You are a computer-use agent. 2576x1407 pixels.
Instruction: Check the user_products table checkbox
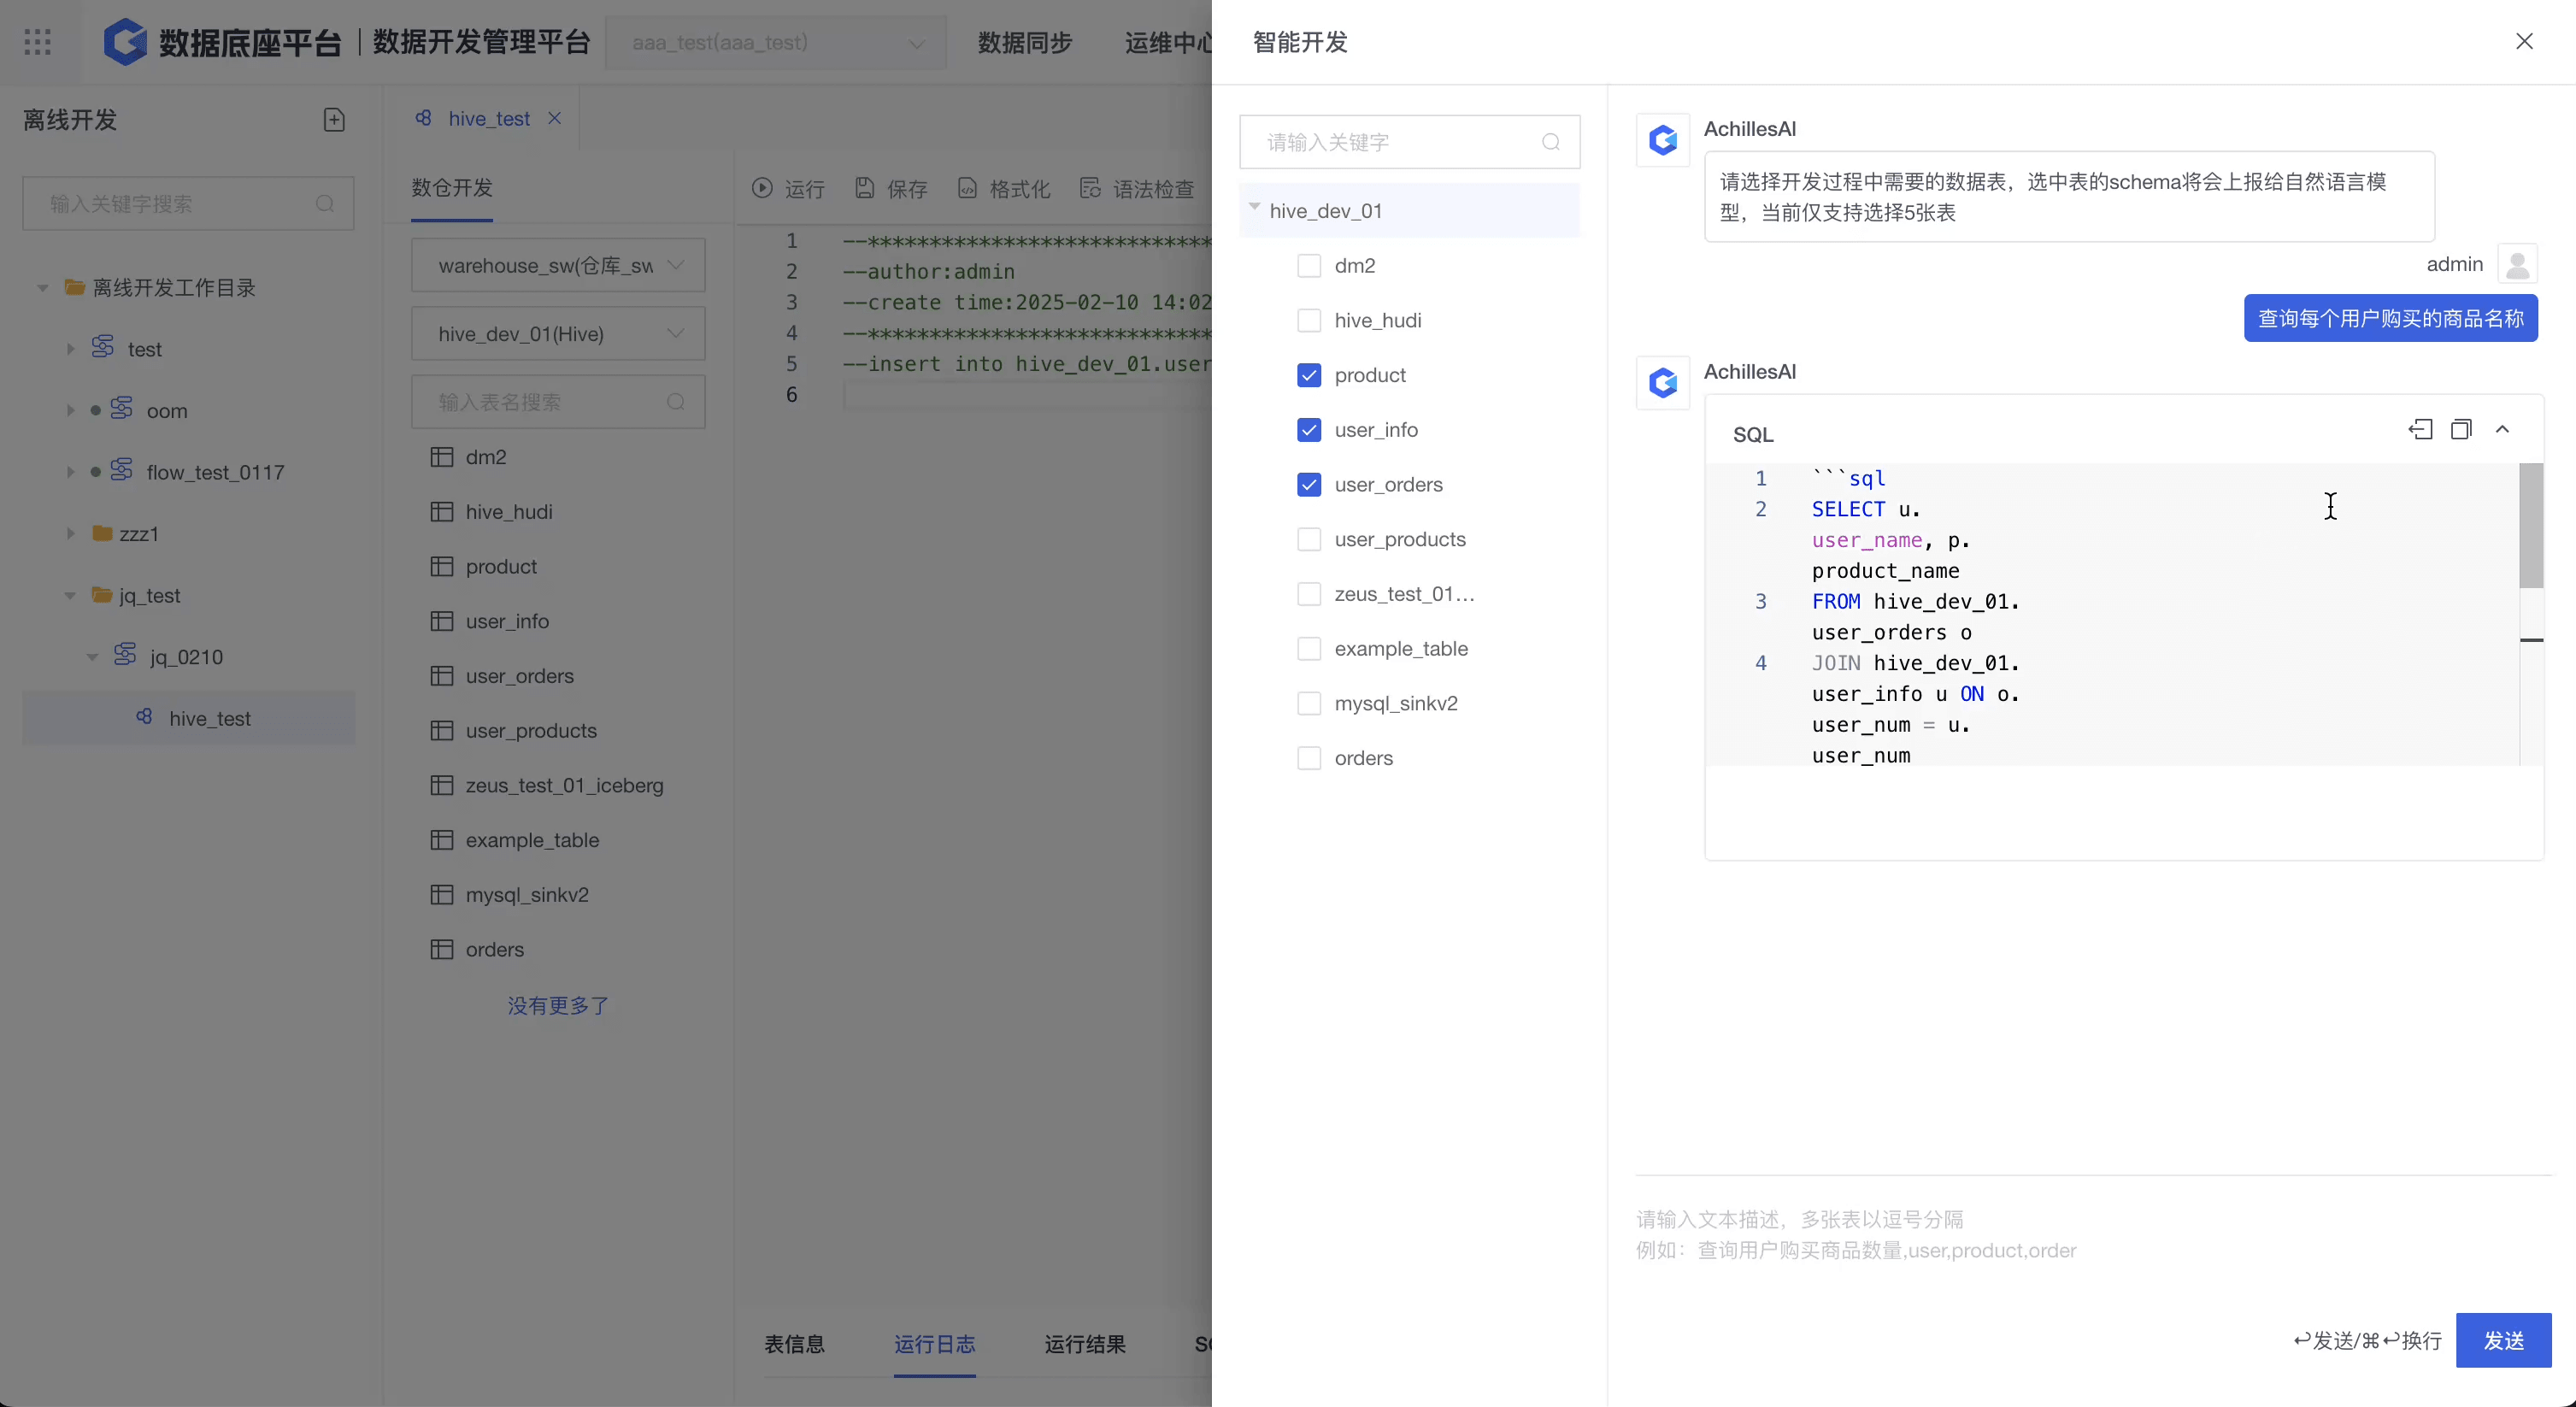pyautogui.click(x=1308, y=539)
